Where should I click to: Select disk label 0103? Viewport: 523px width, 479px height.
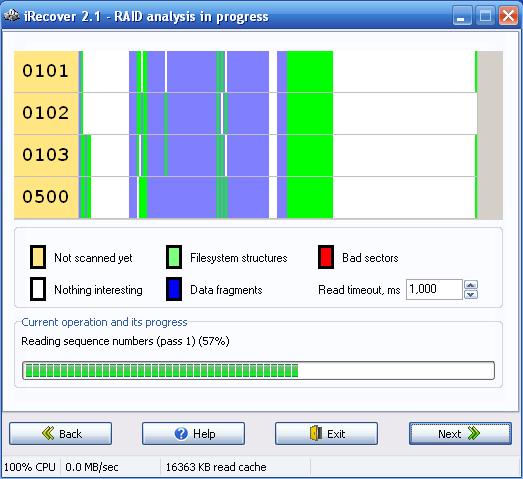46,155
